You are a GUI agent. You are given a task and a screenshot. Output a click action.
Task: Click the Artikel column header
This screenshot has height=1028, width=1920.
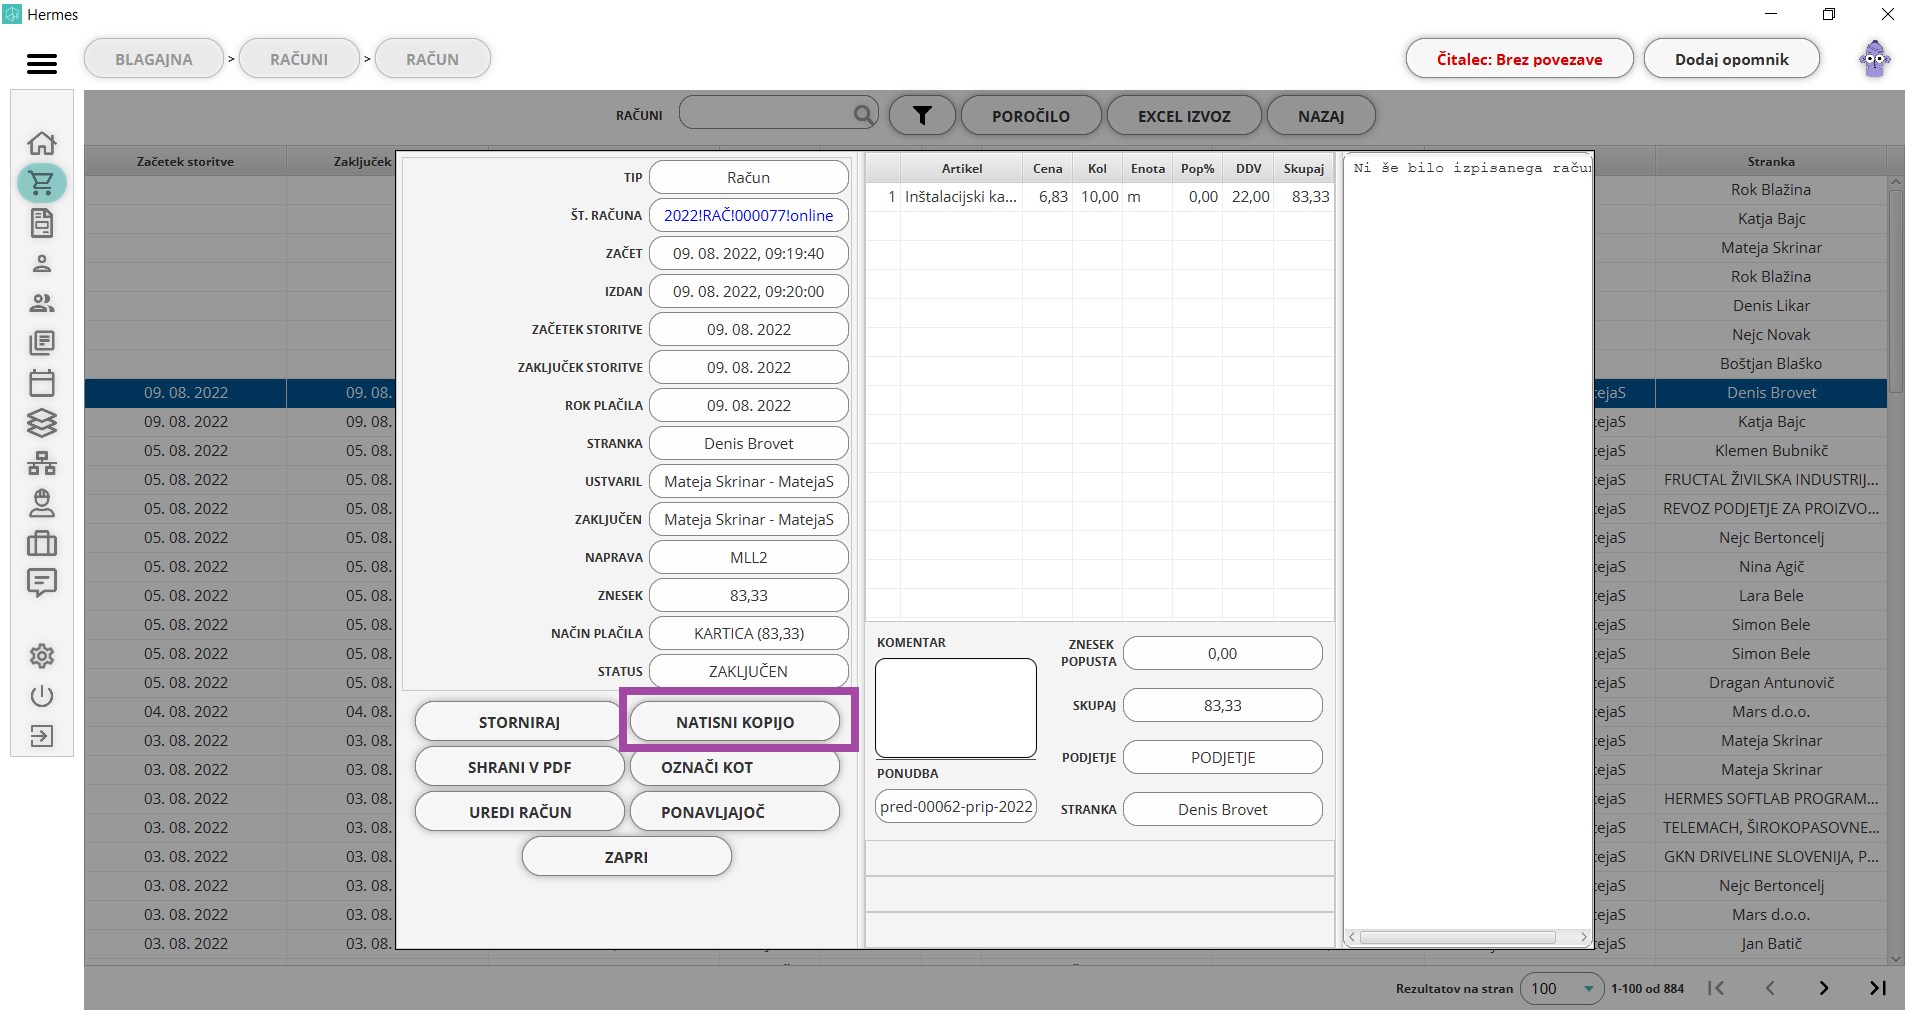[x=961, y=168]
